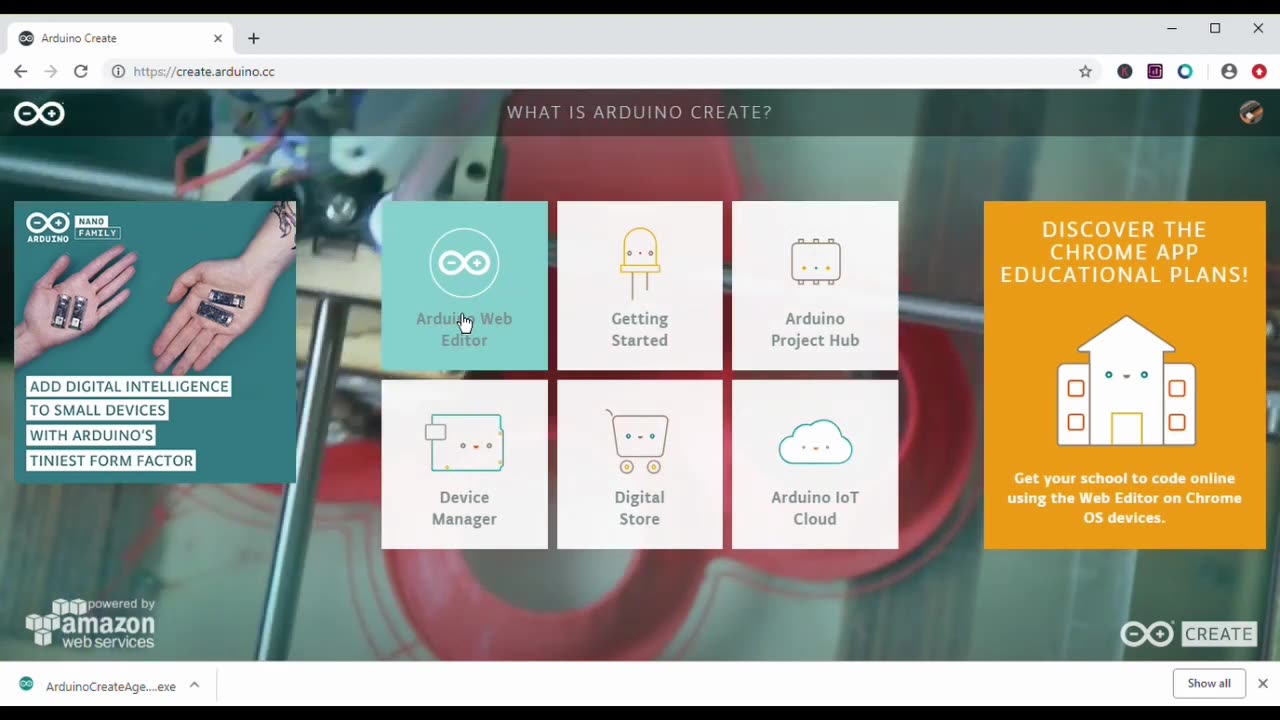Screen dimensions: 1280x720
Task: Open the red Chrome menu update icon
Action: (x=1259, y=71)
